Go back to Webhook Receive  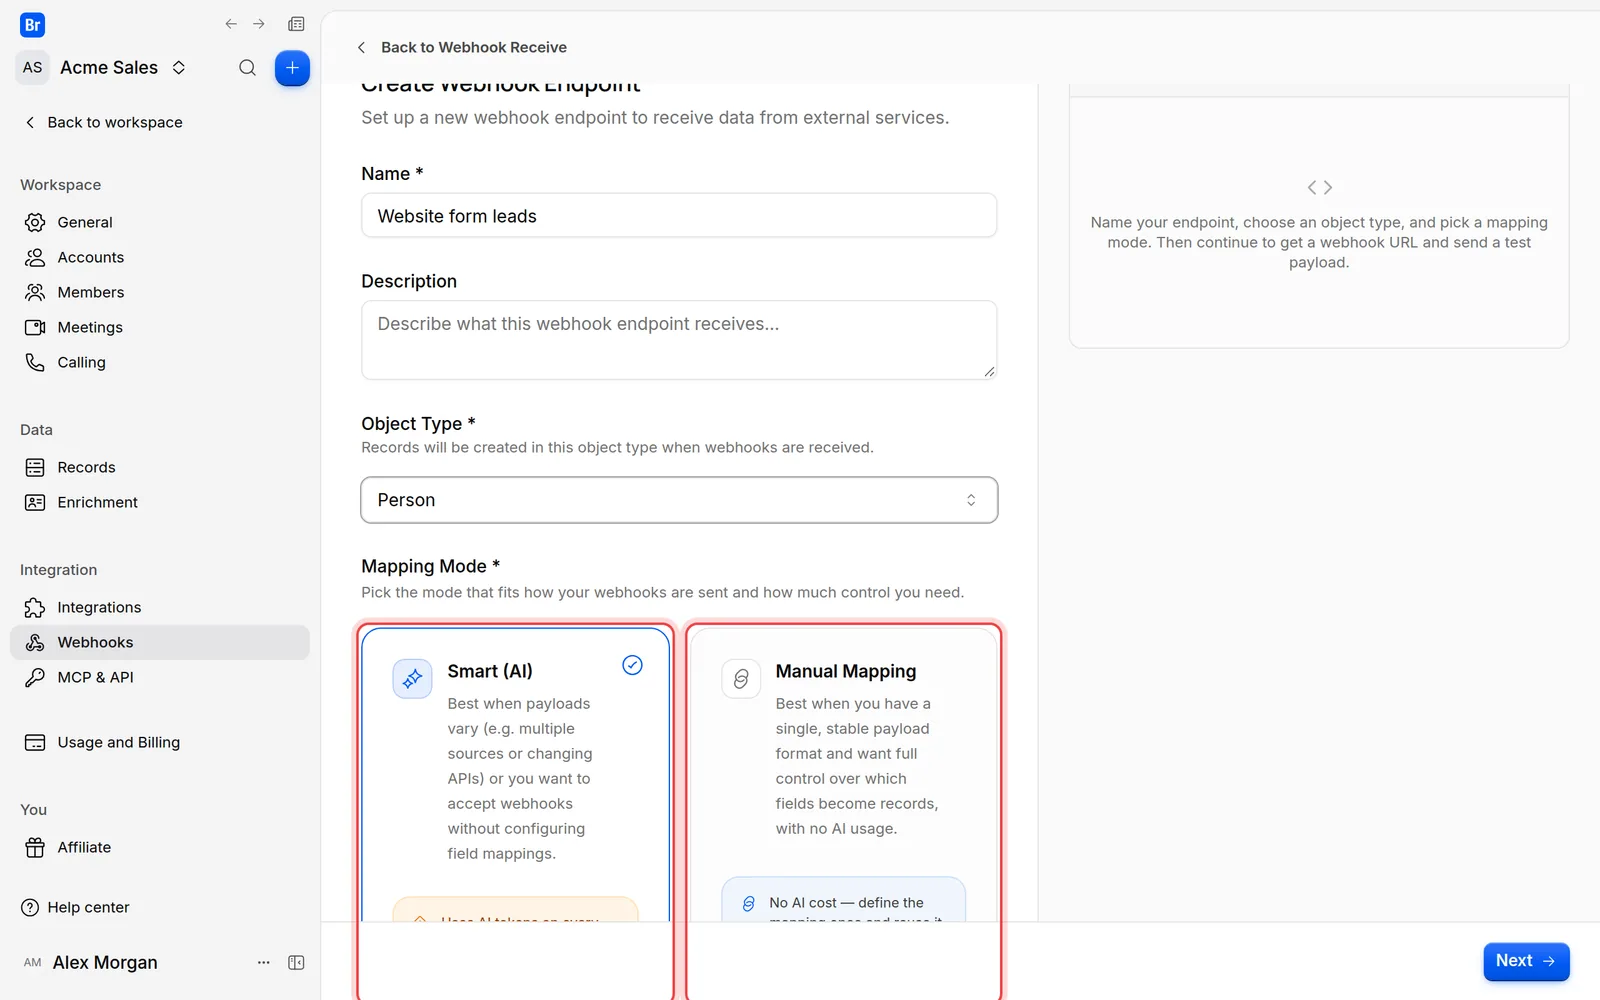(x=462, y=47)
